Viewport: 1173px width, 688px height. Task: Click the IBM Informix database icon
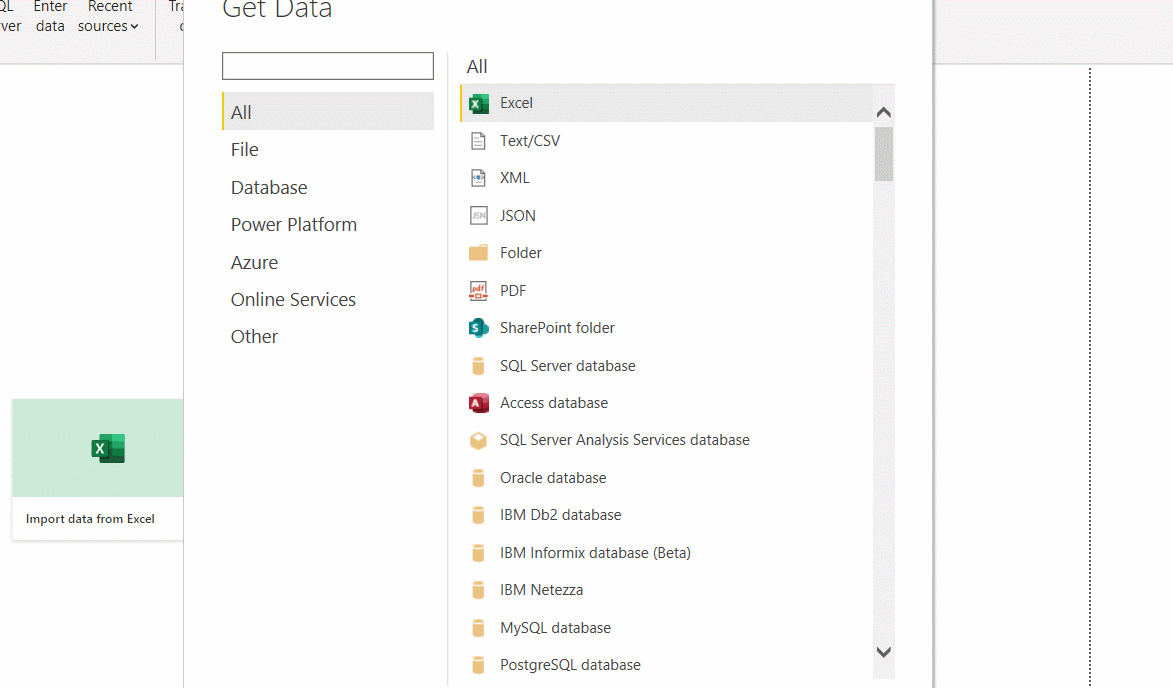[x=478, y=553]
